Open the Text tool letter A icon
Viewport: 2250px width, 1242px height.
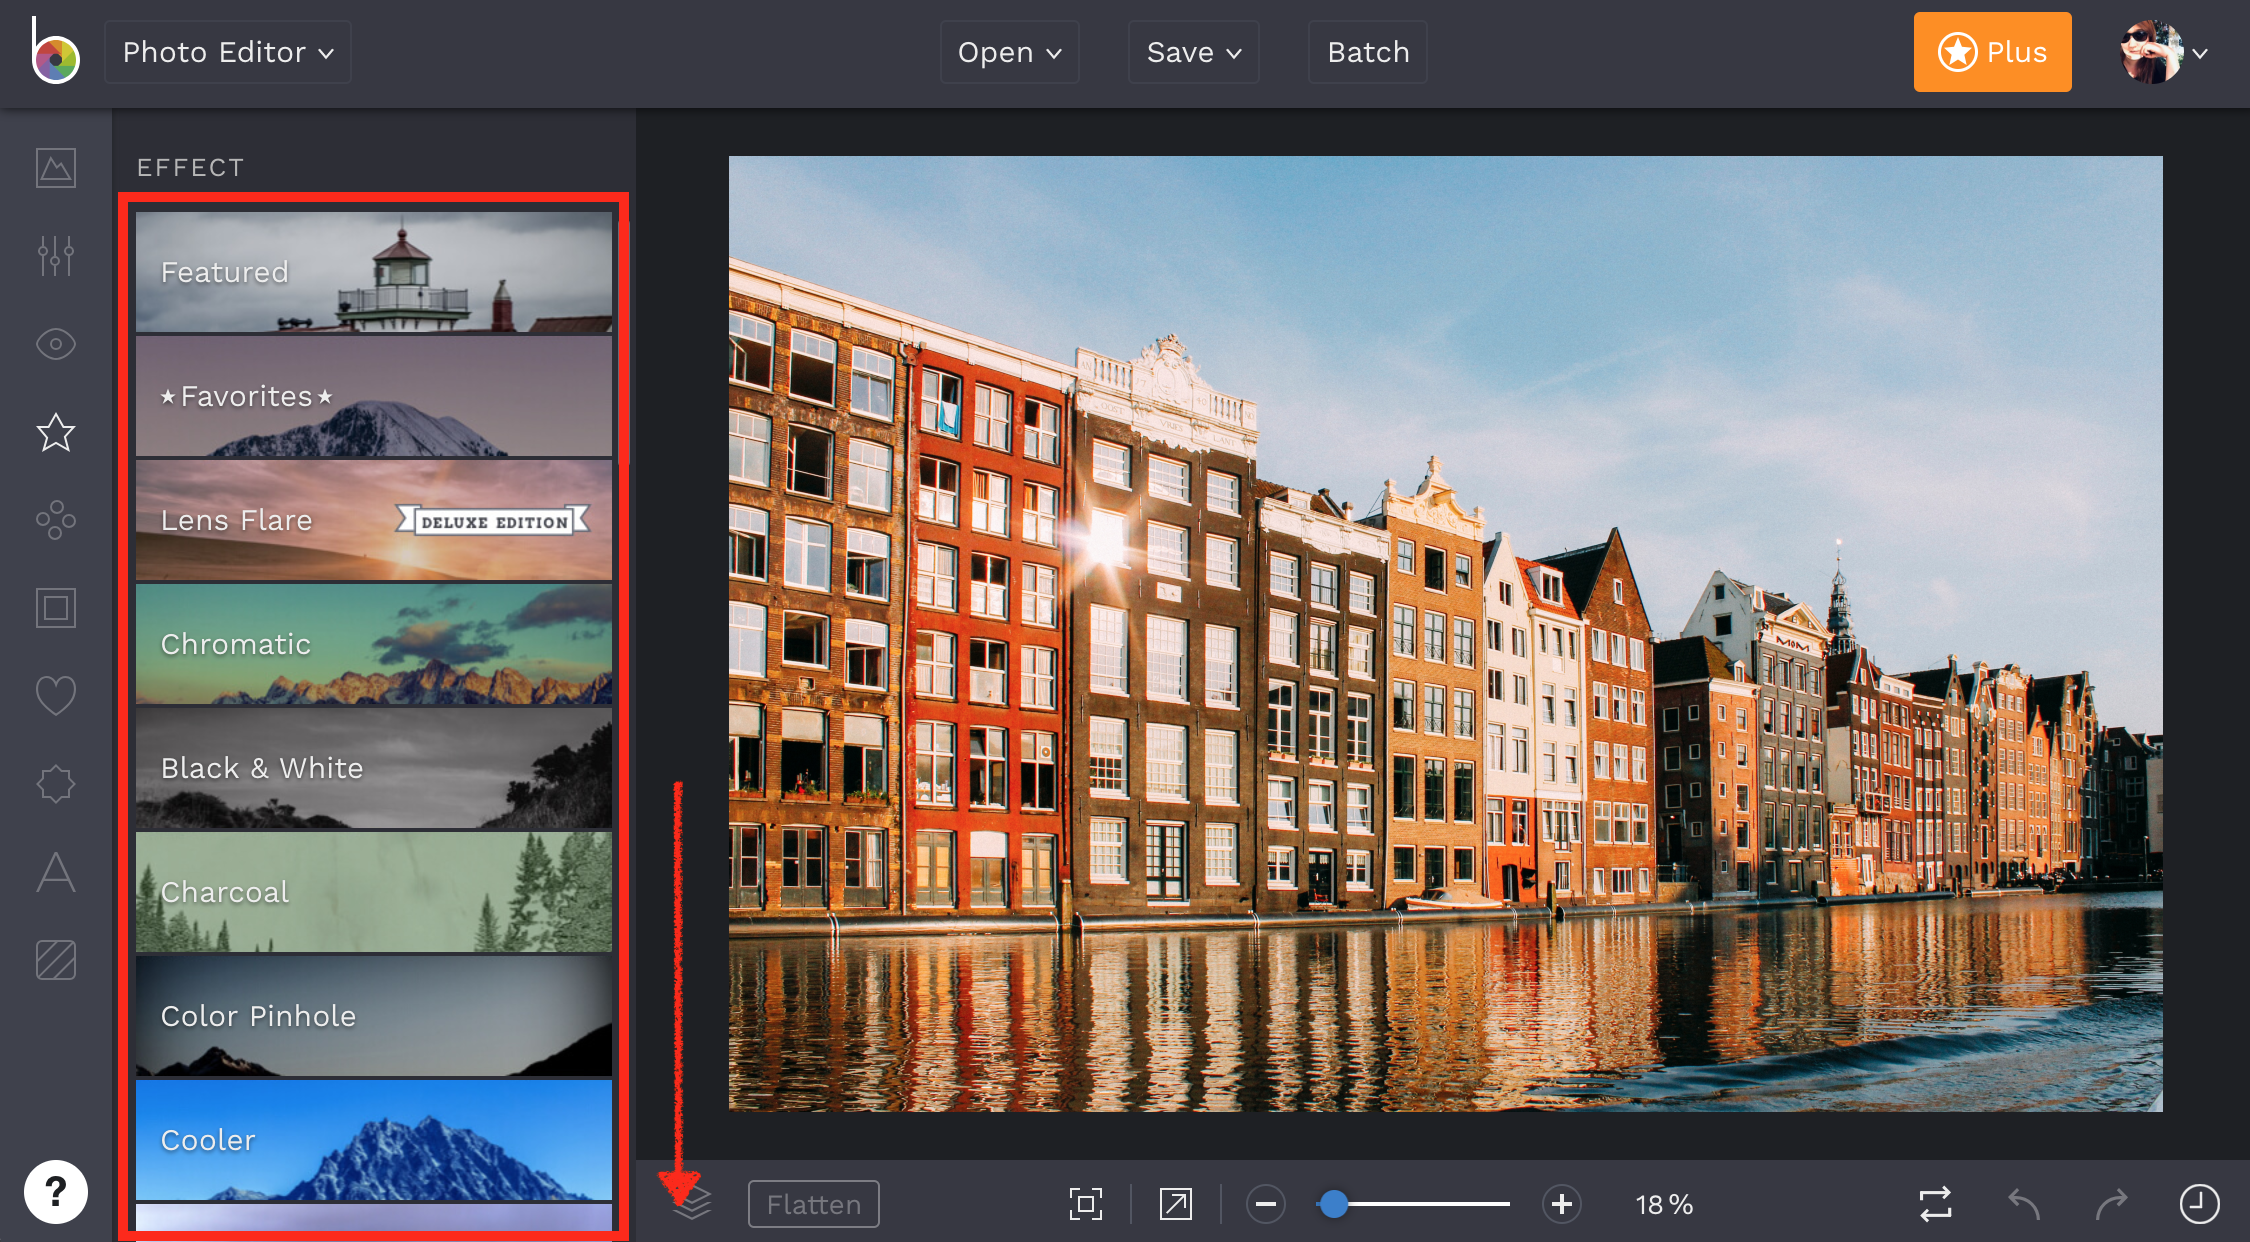(56, 872)
